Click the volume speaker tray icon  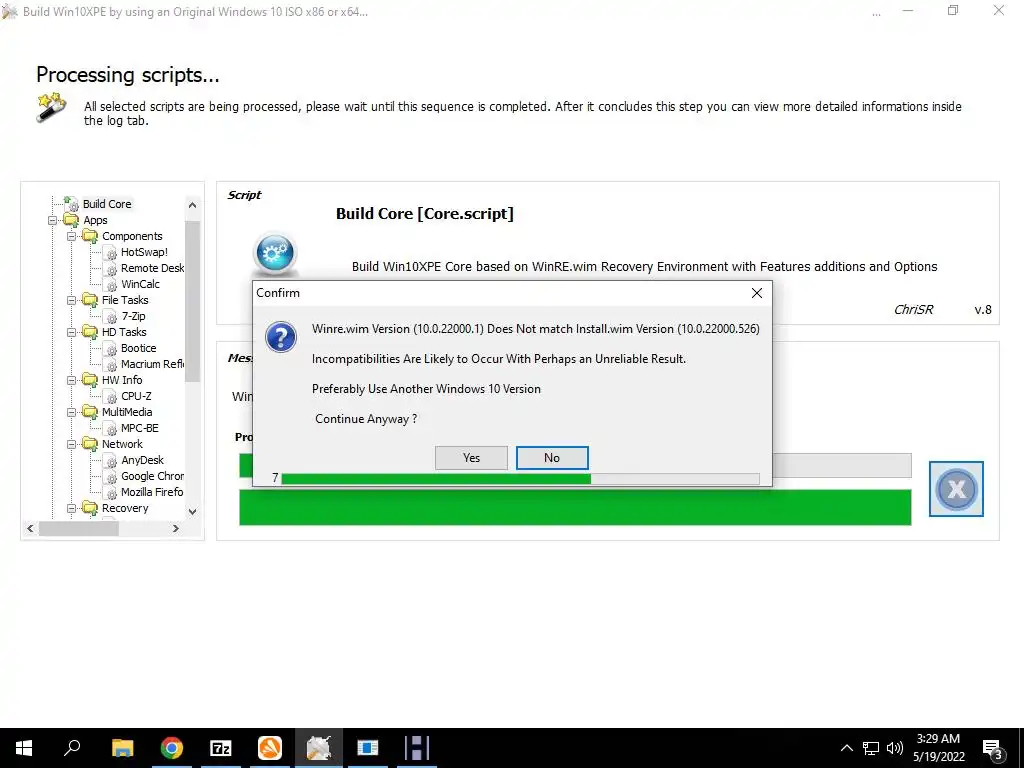895,748
